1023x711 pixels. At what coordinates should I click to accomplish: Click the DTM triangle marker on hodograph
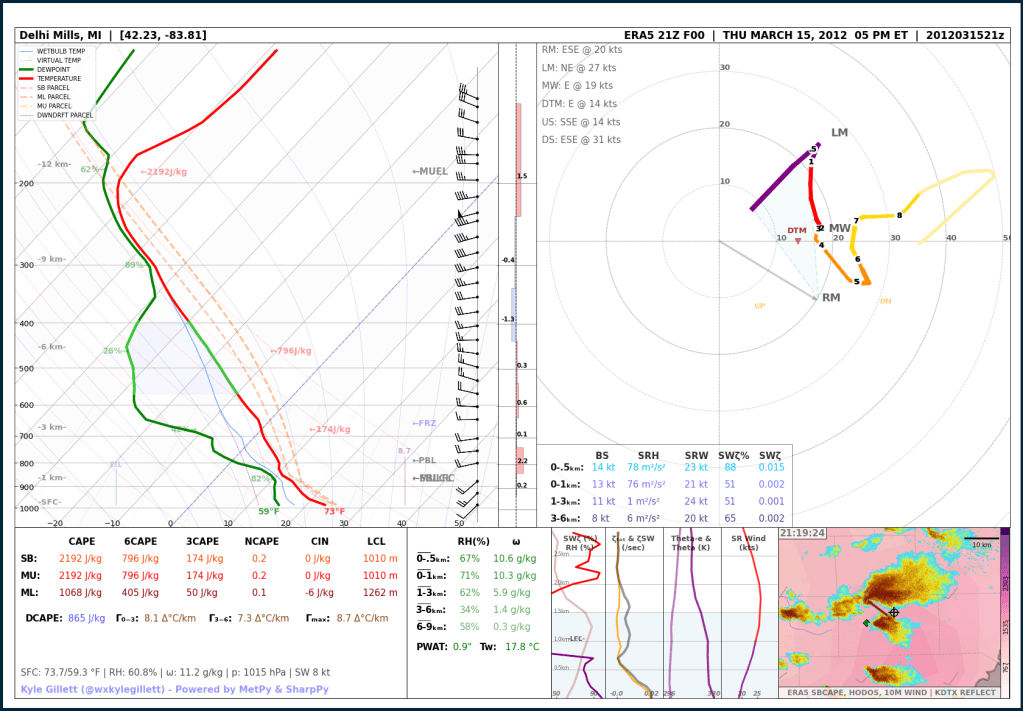[x=797, y=241]
